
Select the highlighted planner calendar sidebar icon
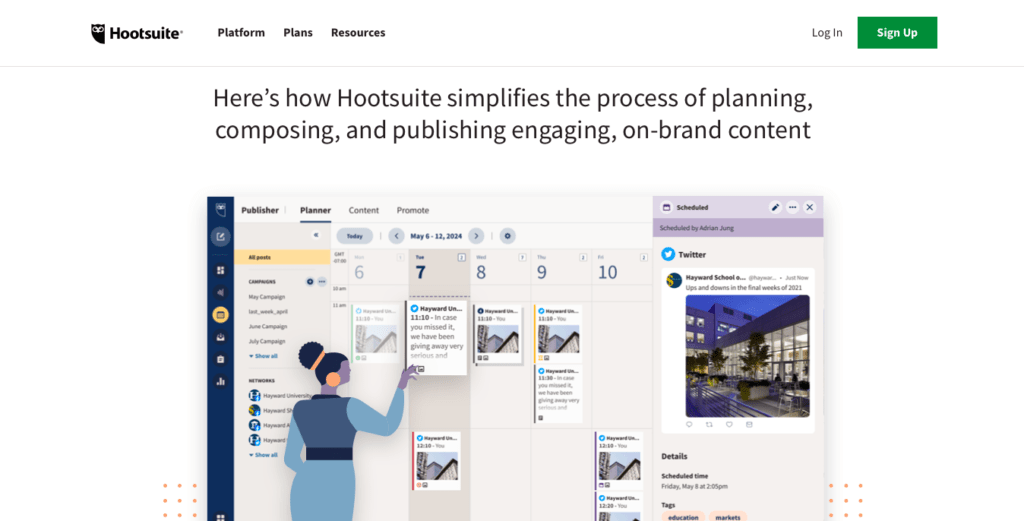pyautogui.click(x=221, y=315)
